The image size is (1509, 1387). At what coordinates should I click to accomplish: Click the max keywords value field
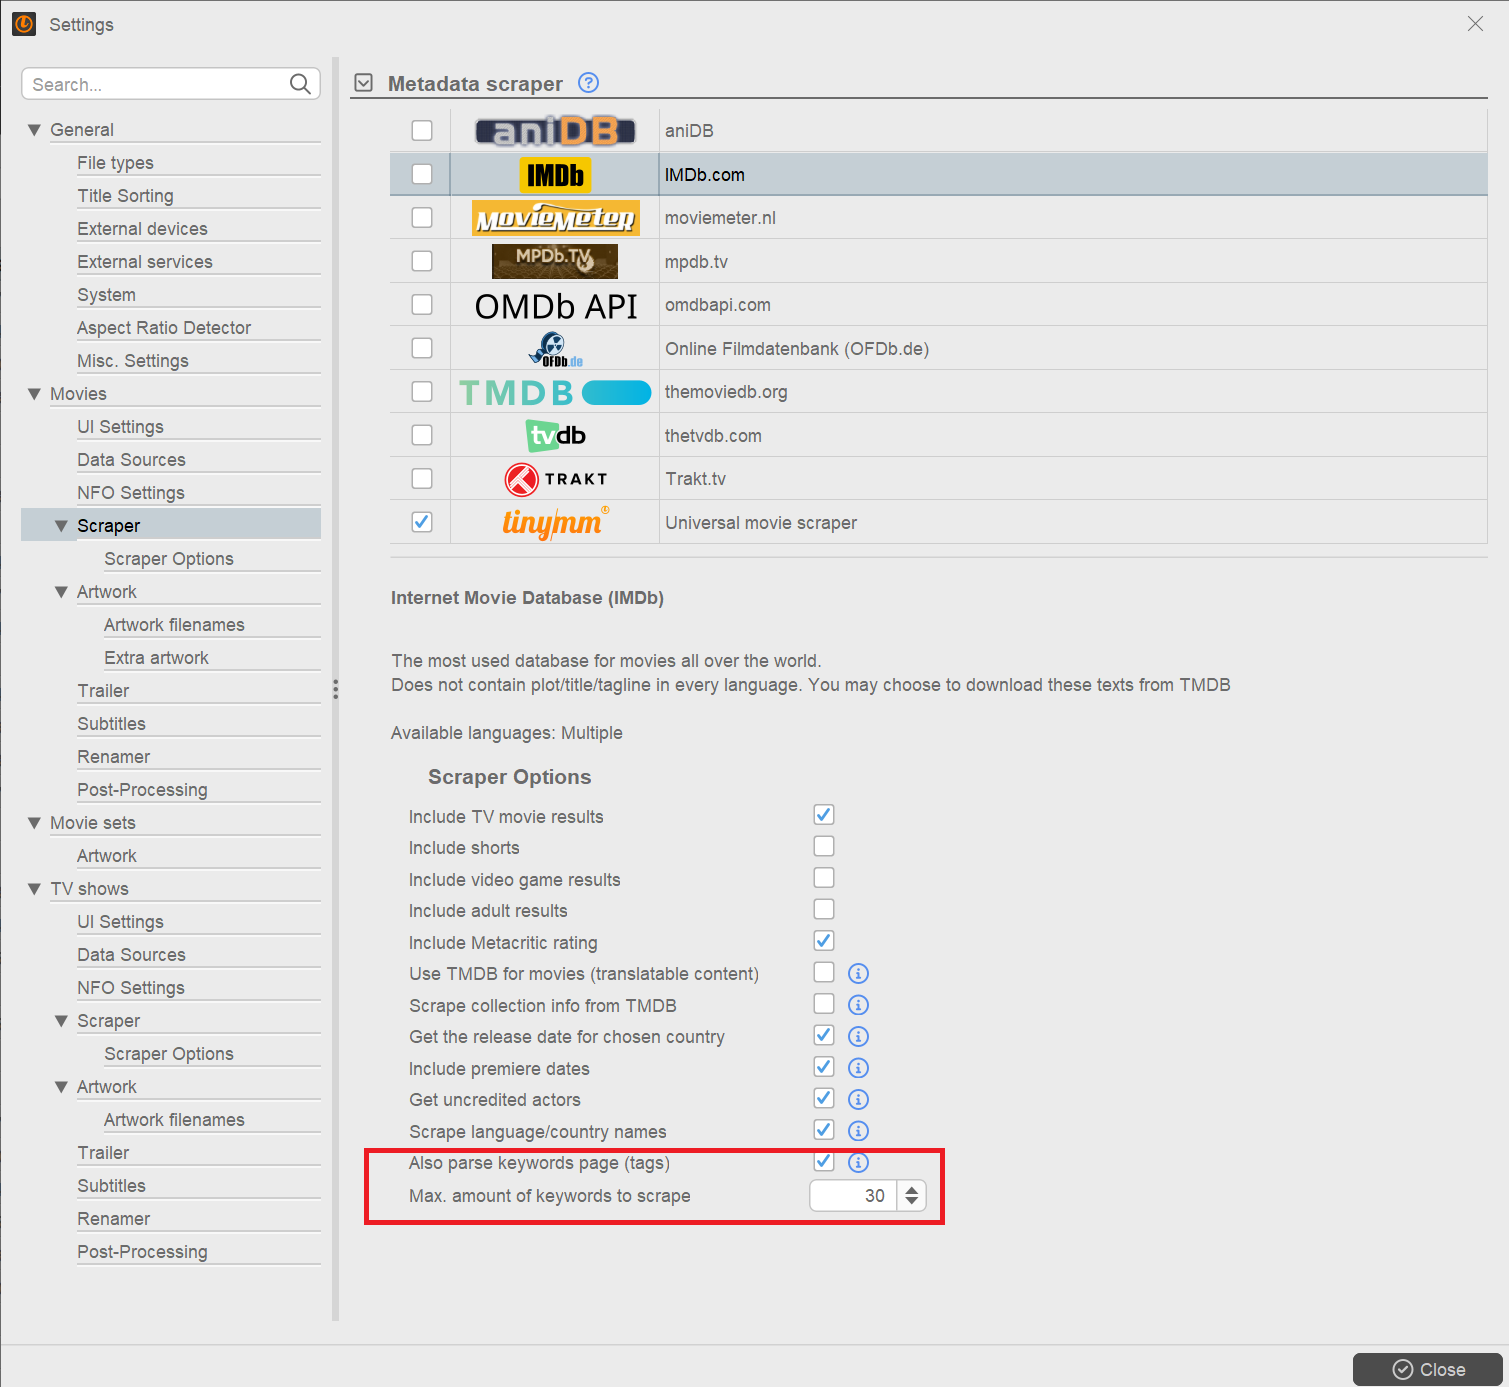click(x=853, y=1196)
